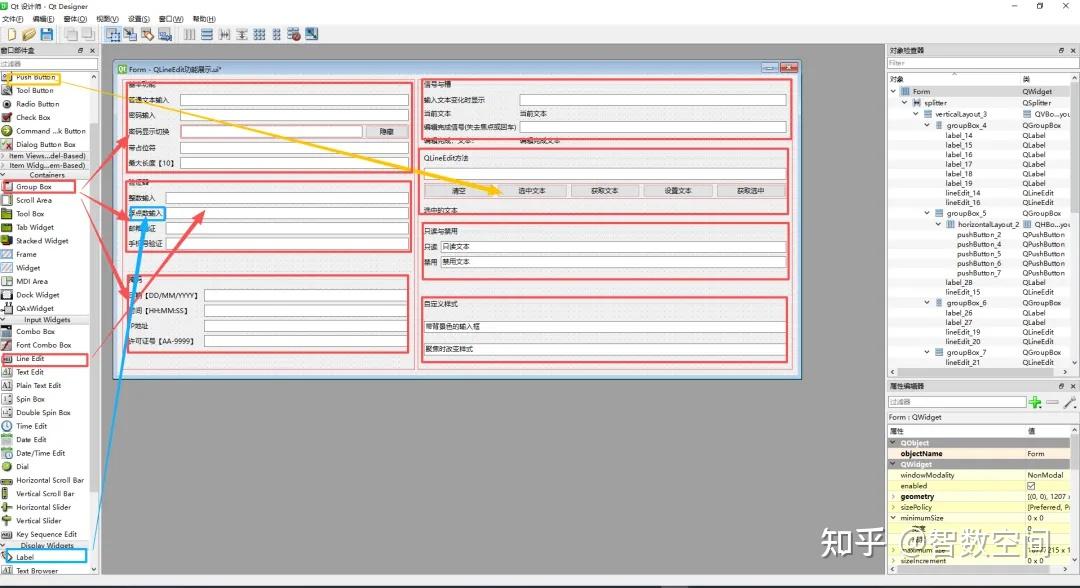Click the Adjust Size toolbar icon

pyautogui.click(x=311, y=33)
